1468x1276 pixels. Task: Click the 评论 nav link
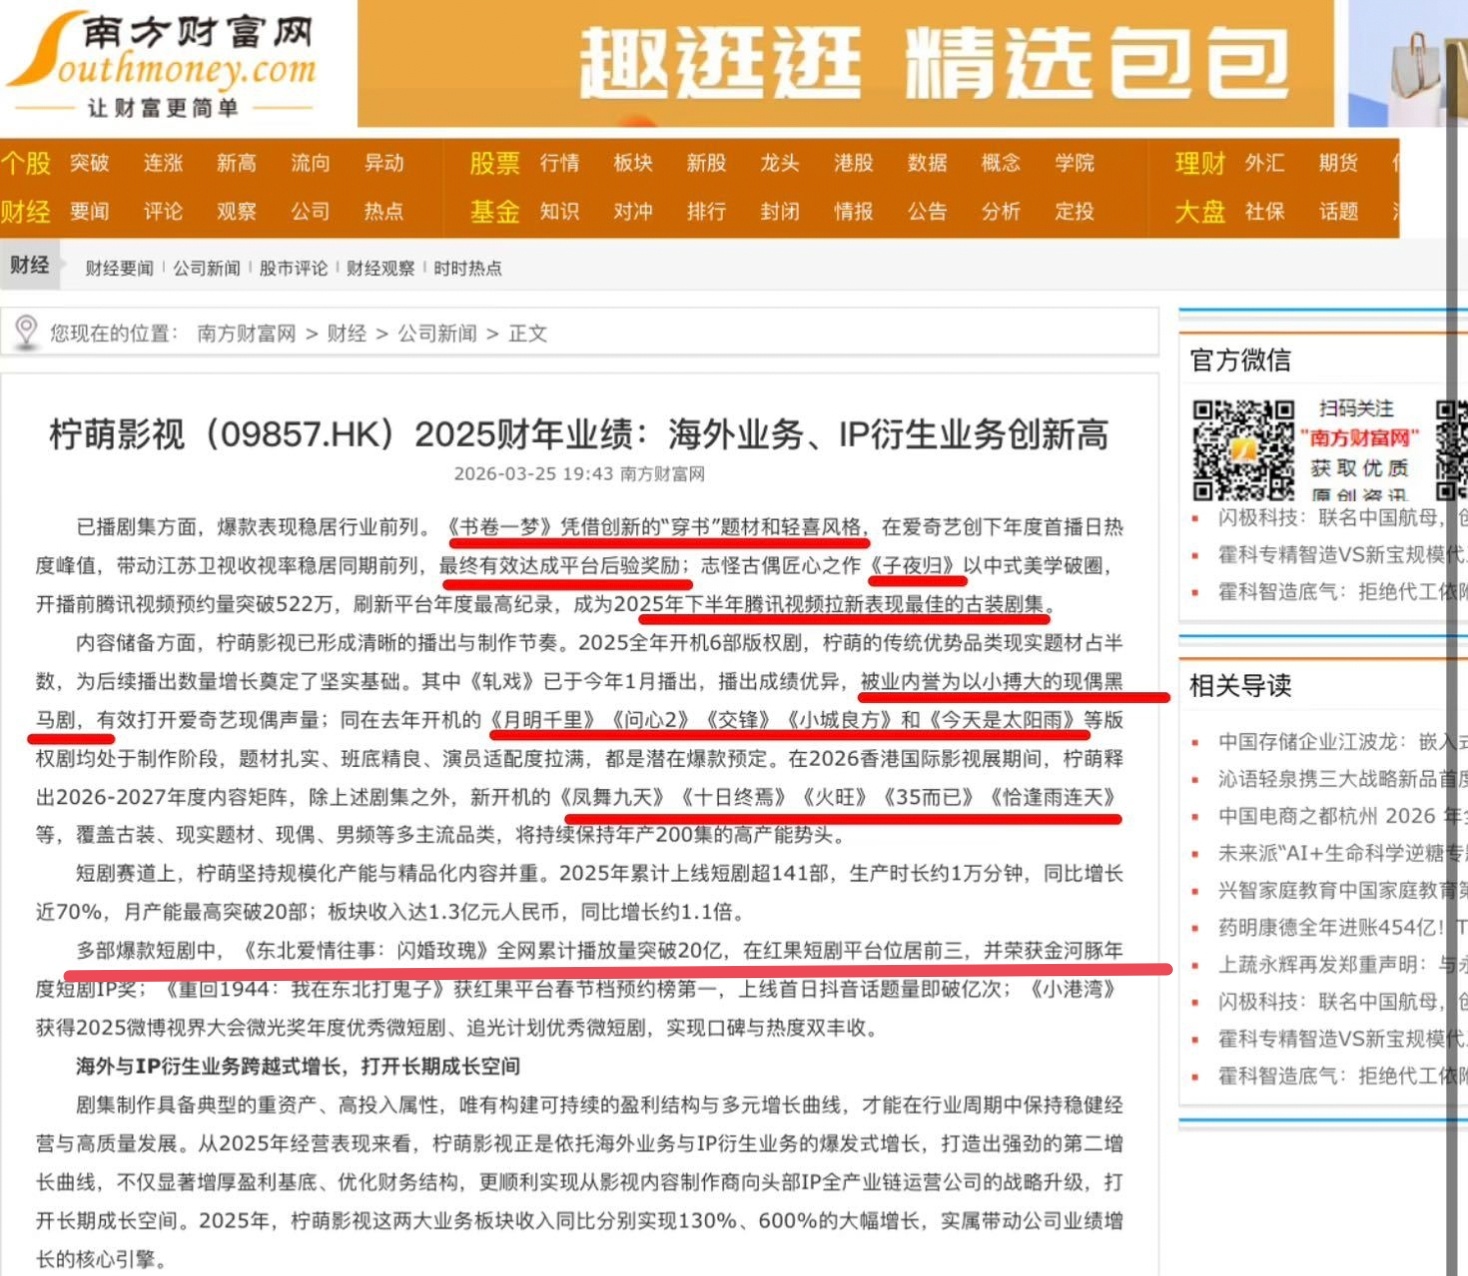pos(163,211)
